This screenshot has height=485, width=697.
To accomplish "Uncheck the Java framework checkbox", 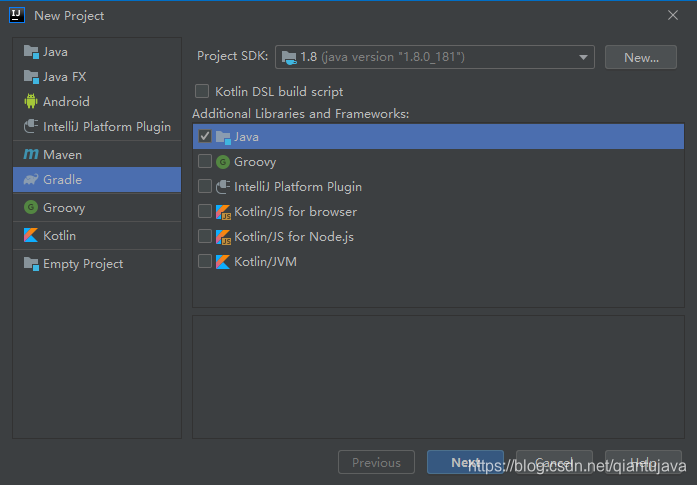I will pos(205,136).
